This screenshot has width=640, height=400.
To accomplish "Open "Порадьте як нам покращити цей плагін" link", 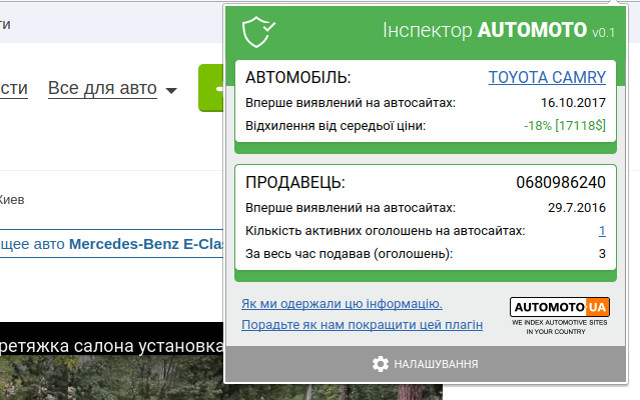I will tap(362, 325).
